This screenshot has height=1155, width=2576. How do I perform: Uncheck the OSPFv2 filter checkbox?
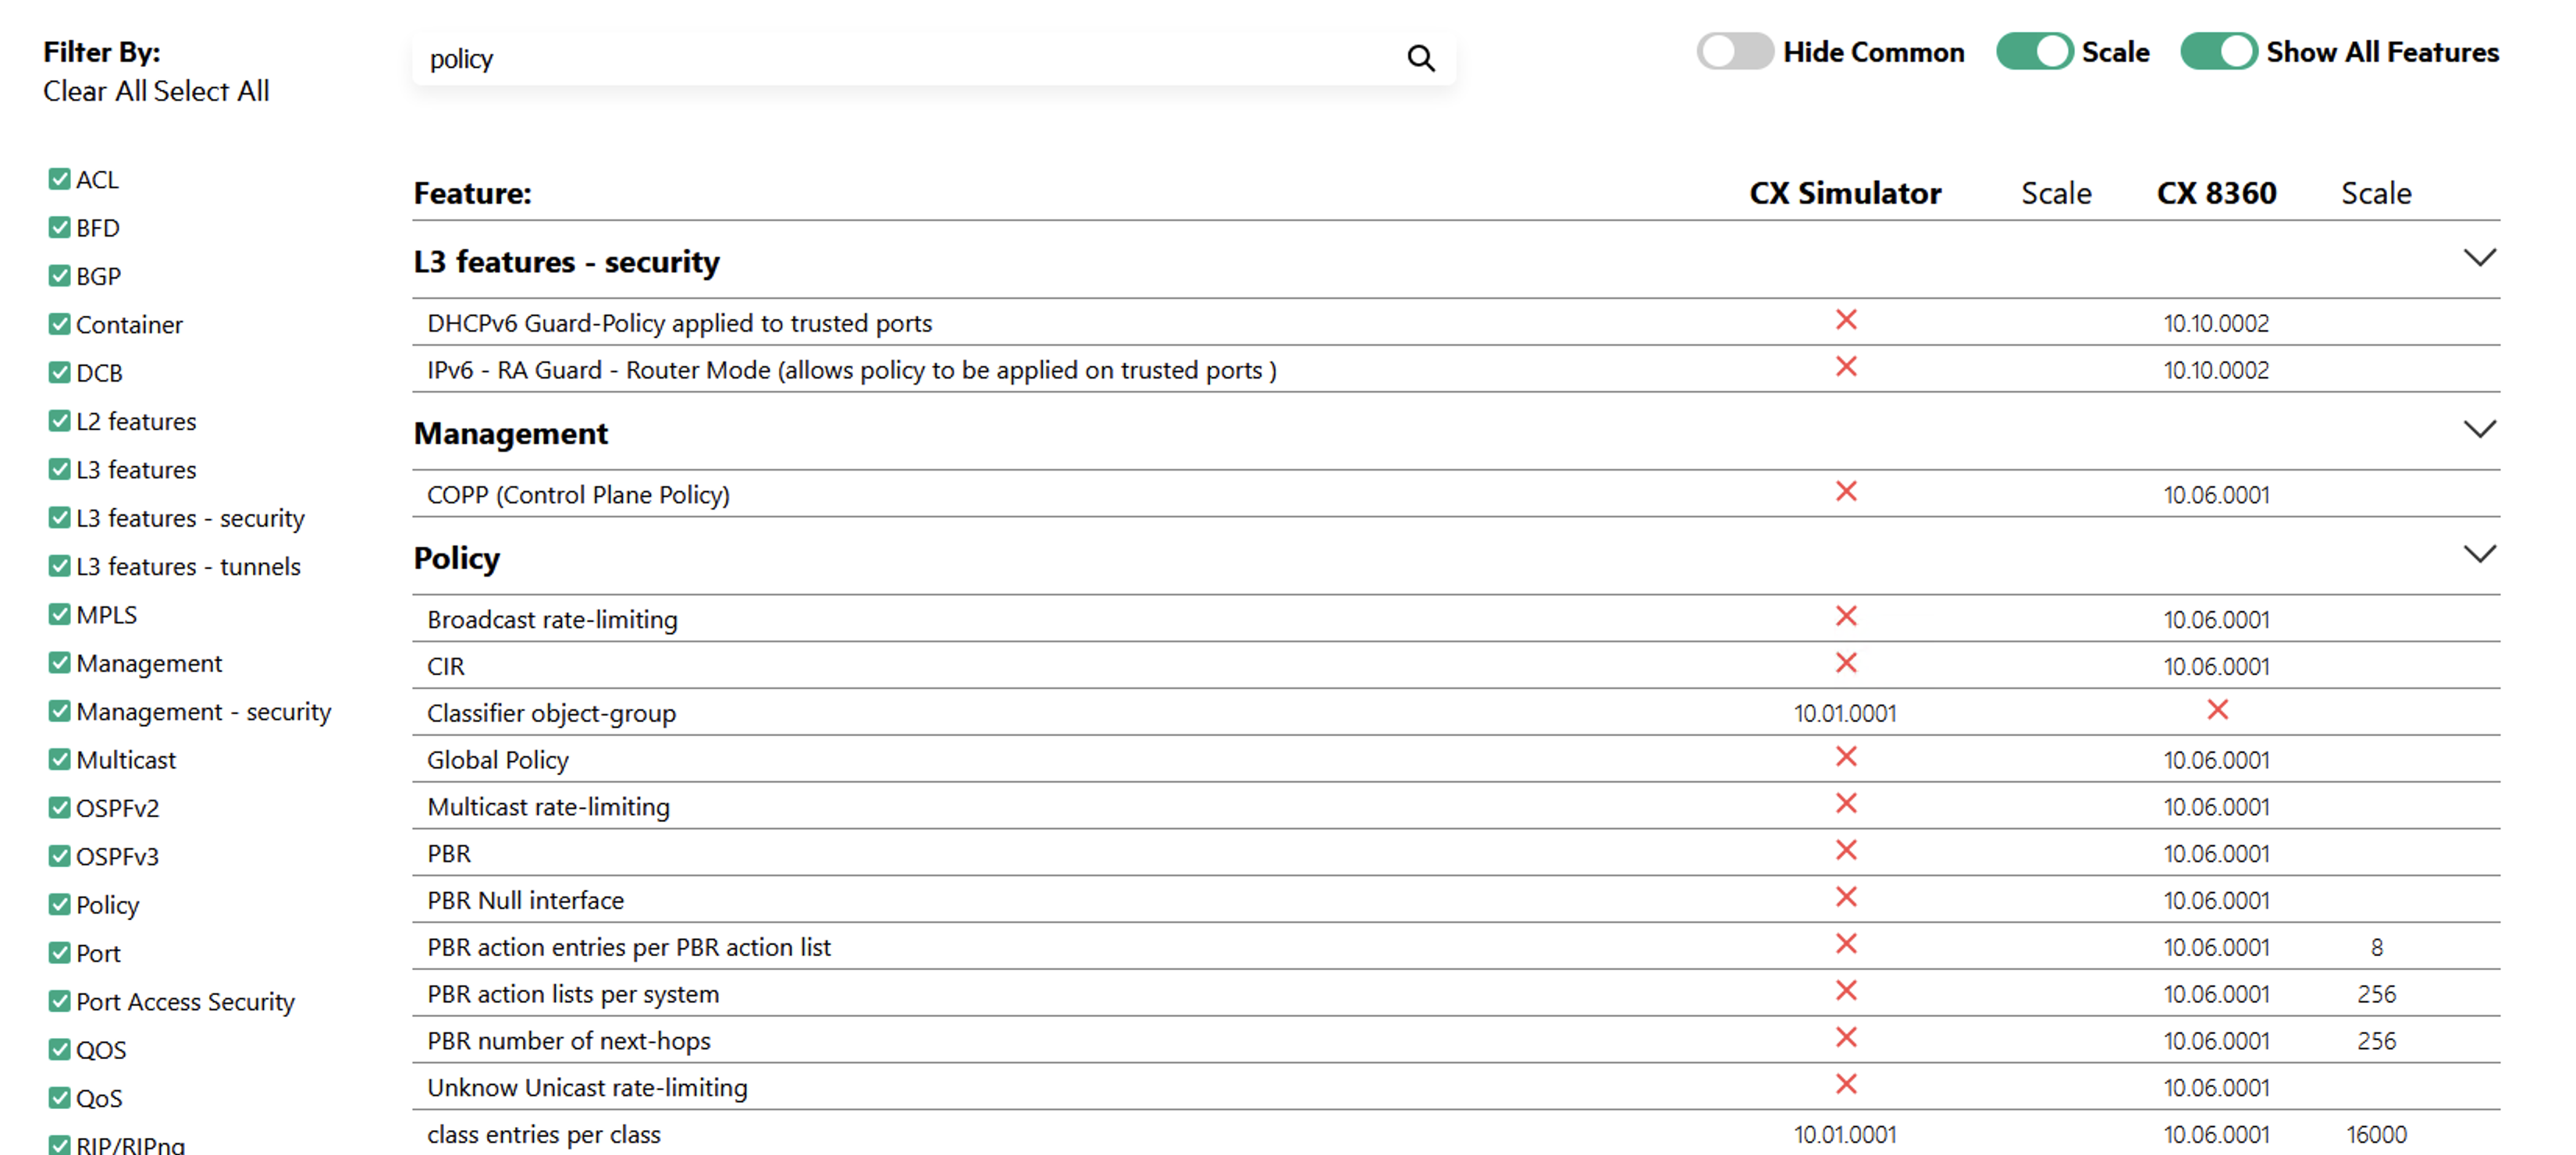59,807
